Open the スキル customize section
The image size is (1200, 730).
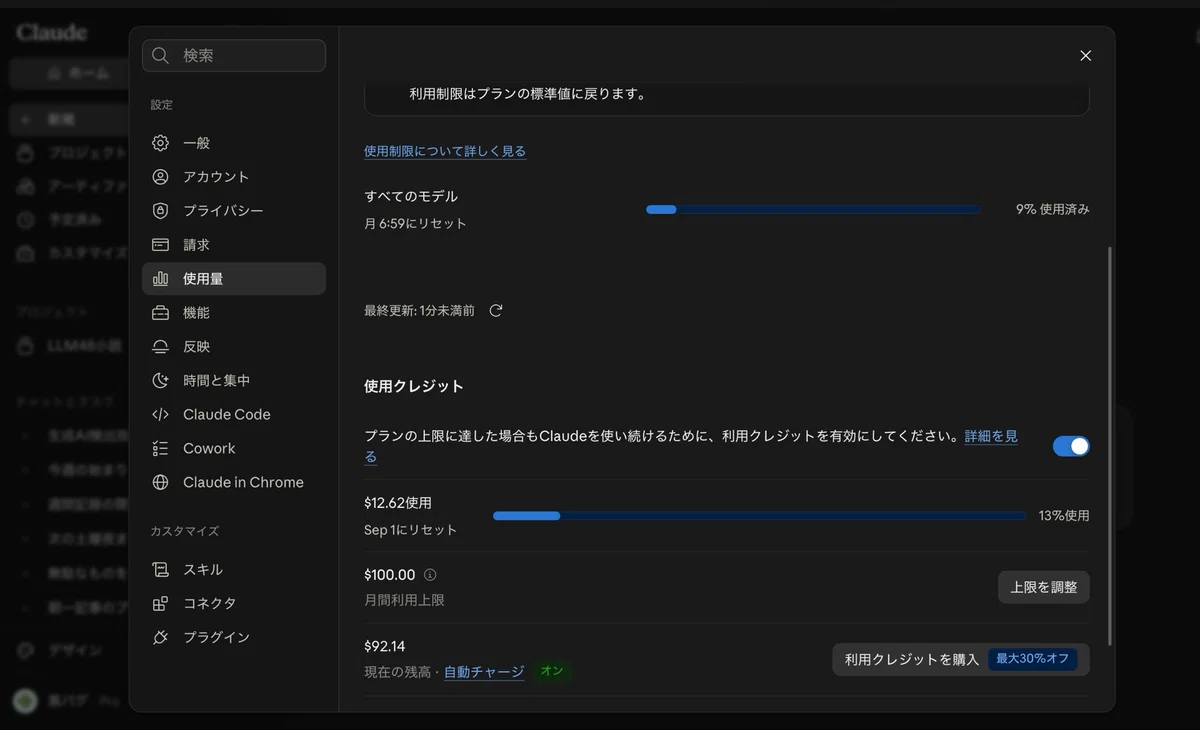pos(234,570)
